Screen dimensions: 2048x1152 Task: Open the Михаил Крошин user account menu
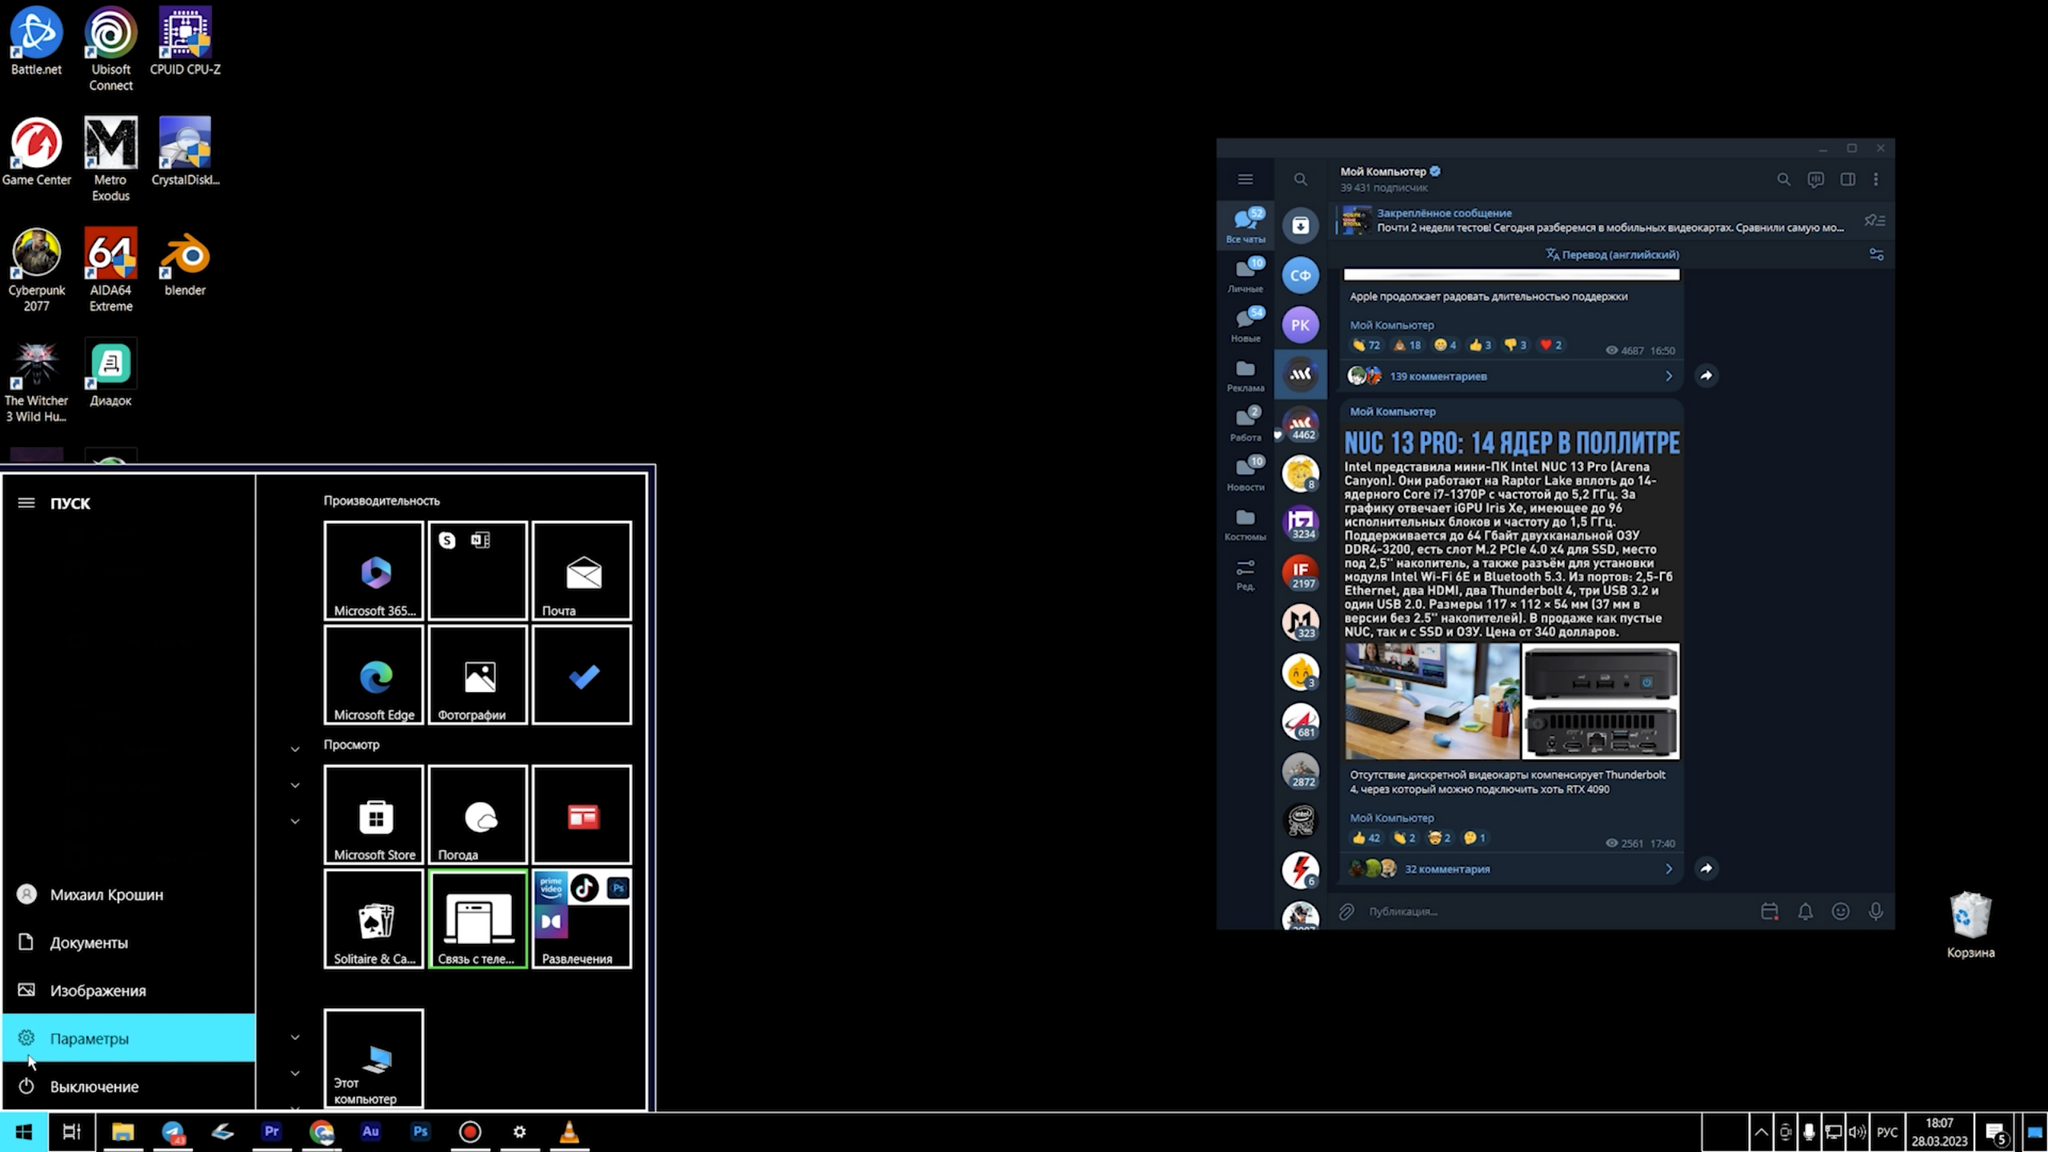(x=129, y=894)
